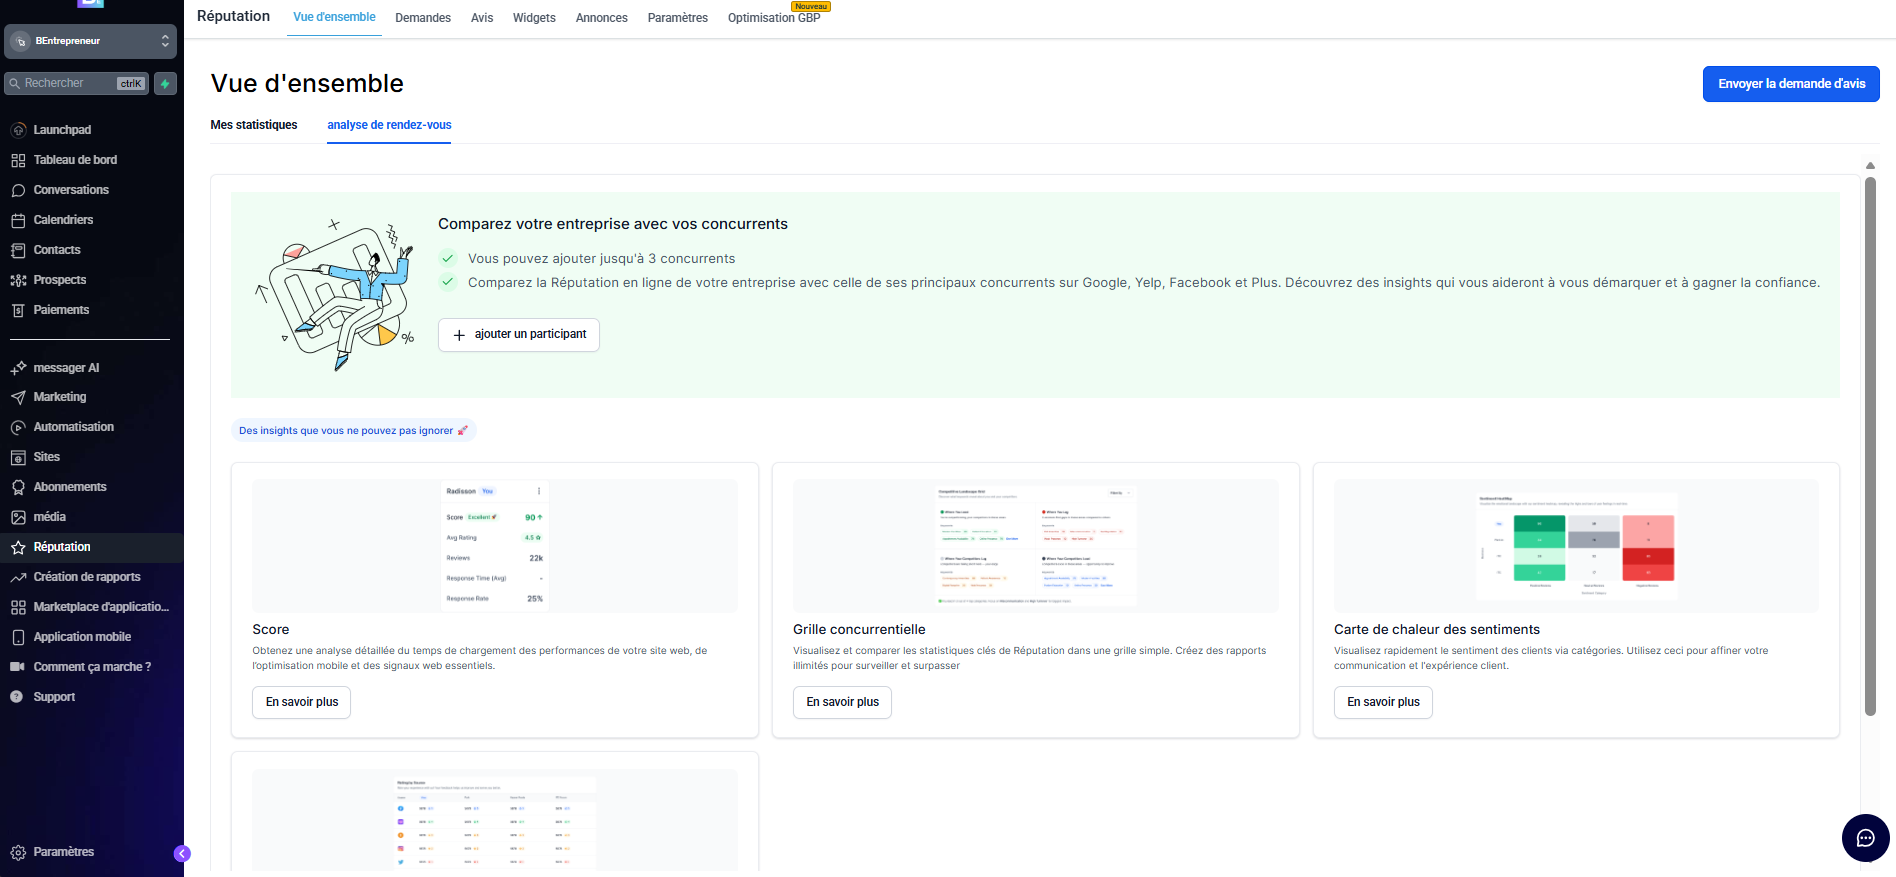Switch to the Avis tab
Viewport: 1896px width, 877px height.
pos(482,18)
